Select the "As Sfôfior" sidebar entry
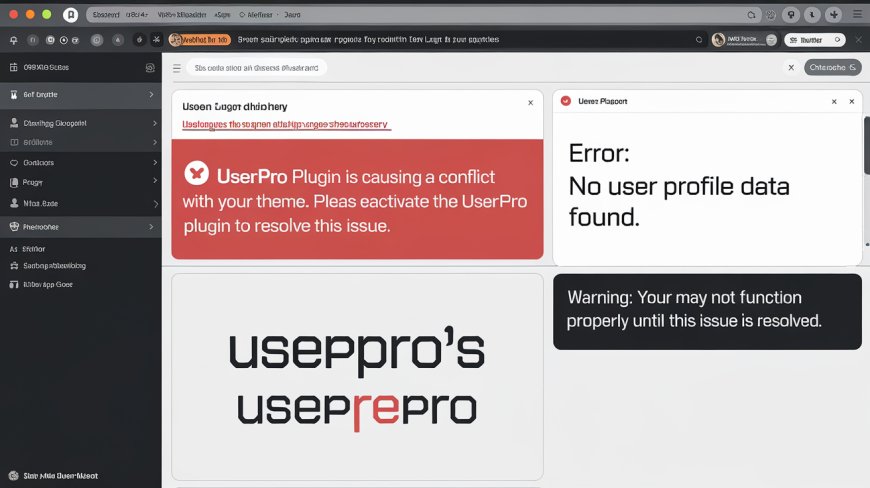This screenshot has height=488, width=870. click(27, 249)
